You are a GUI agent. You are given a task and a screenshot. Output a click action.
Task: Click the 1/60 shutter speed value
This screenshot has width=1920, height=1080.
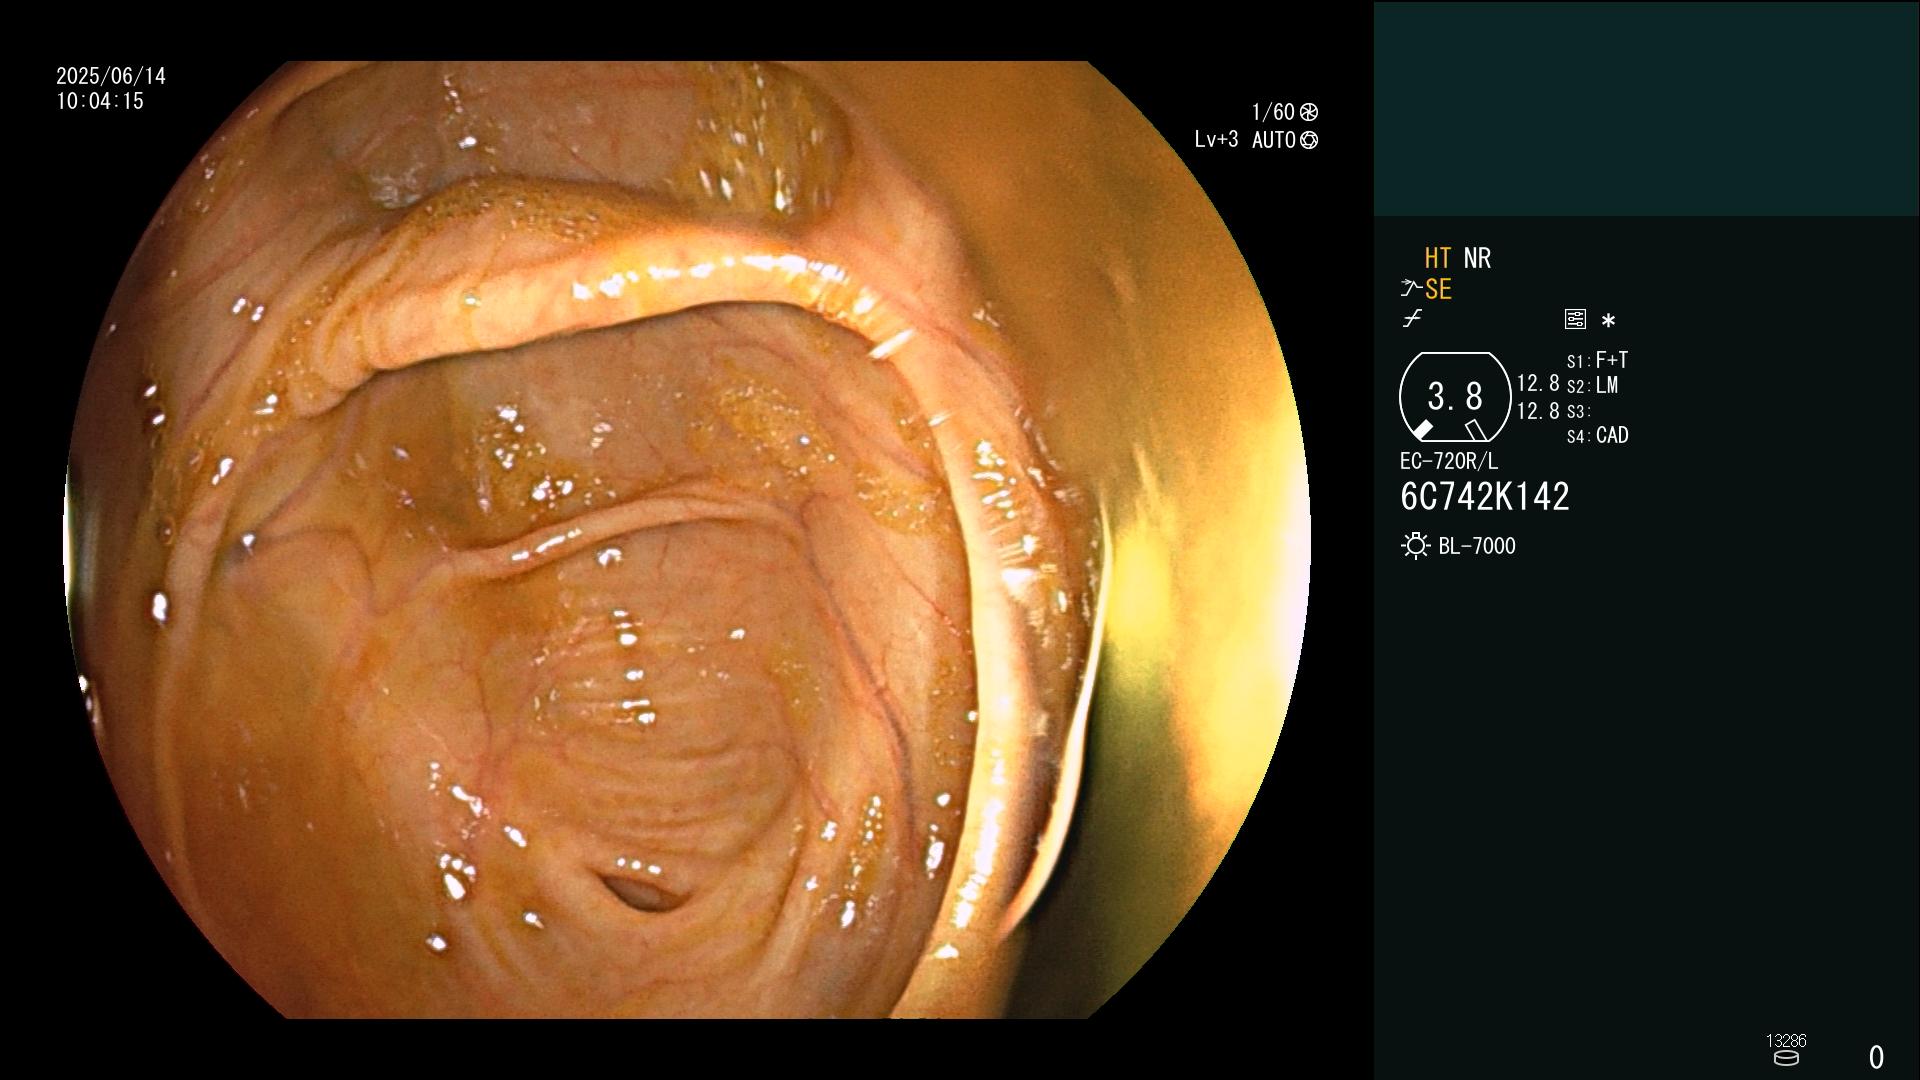coord(1273,112)
